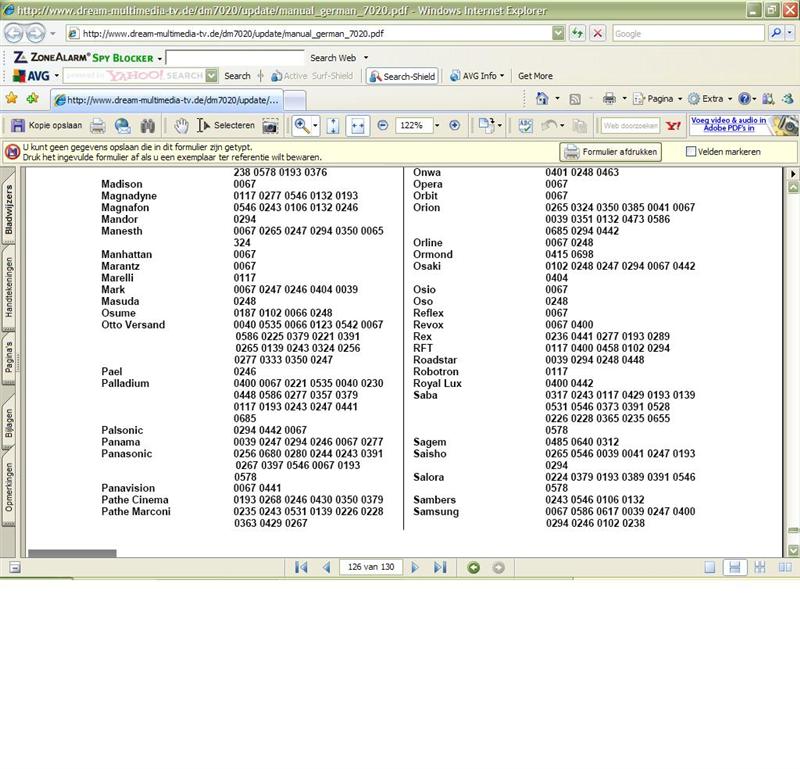Fit page height with vertical-arrows icon
The height and width of the screenshot is (769, 800).
tap(333, 126)
